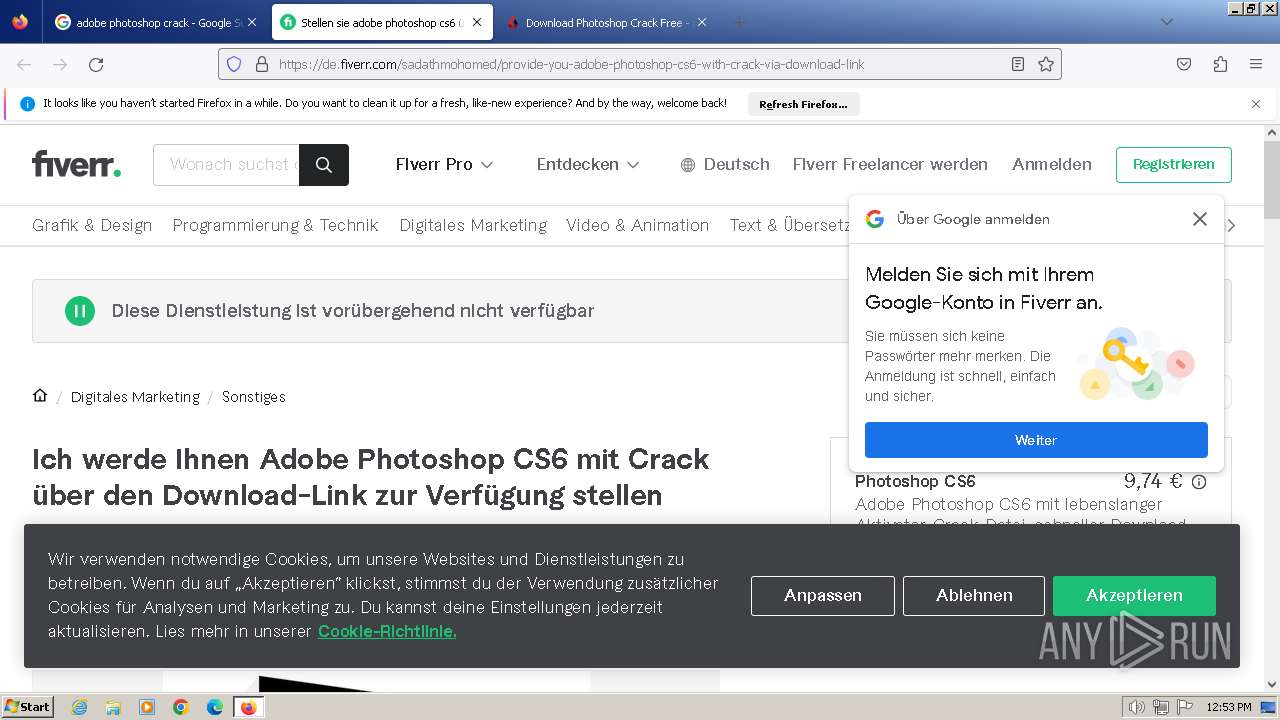Click the Firefox taskbar icon
The height and width of the screenshot is (720, 1280).
point(249,707)
